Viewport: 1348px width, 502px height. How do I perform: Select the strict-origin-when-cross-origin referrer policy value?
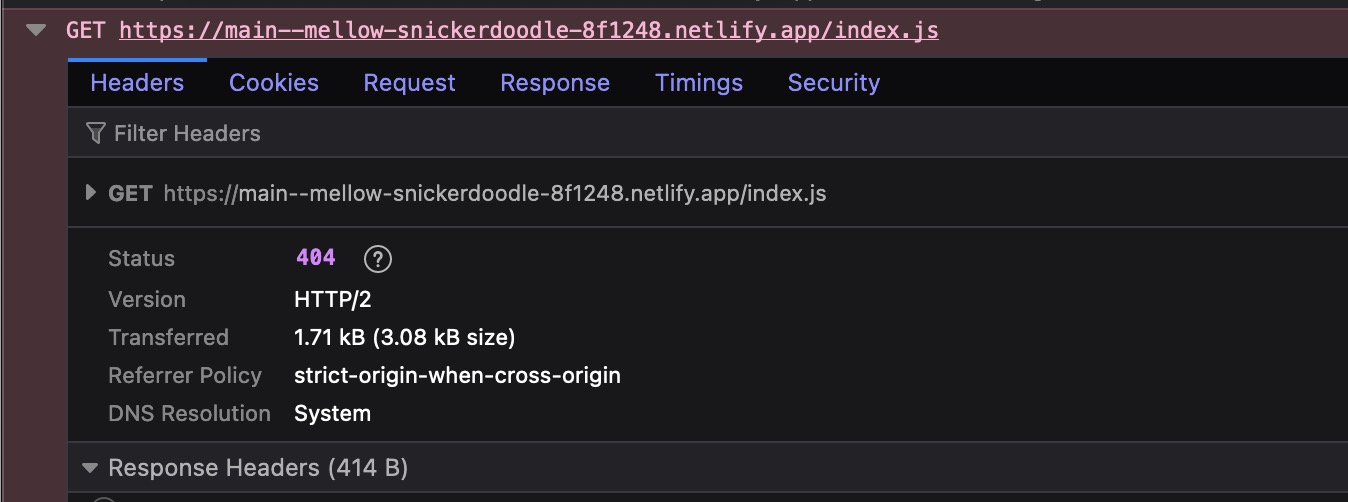click(458, 376)
